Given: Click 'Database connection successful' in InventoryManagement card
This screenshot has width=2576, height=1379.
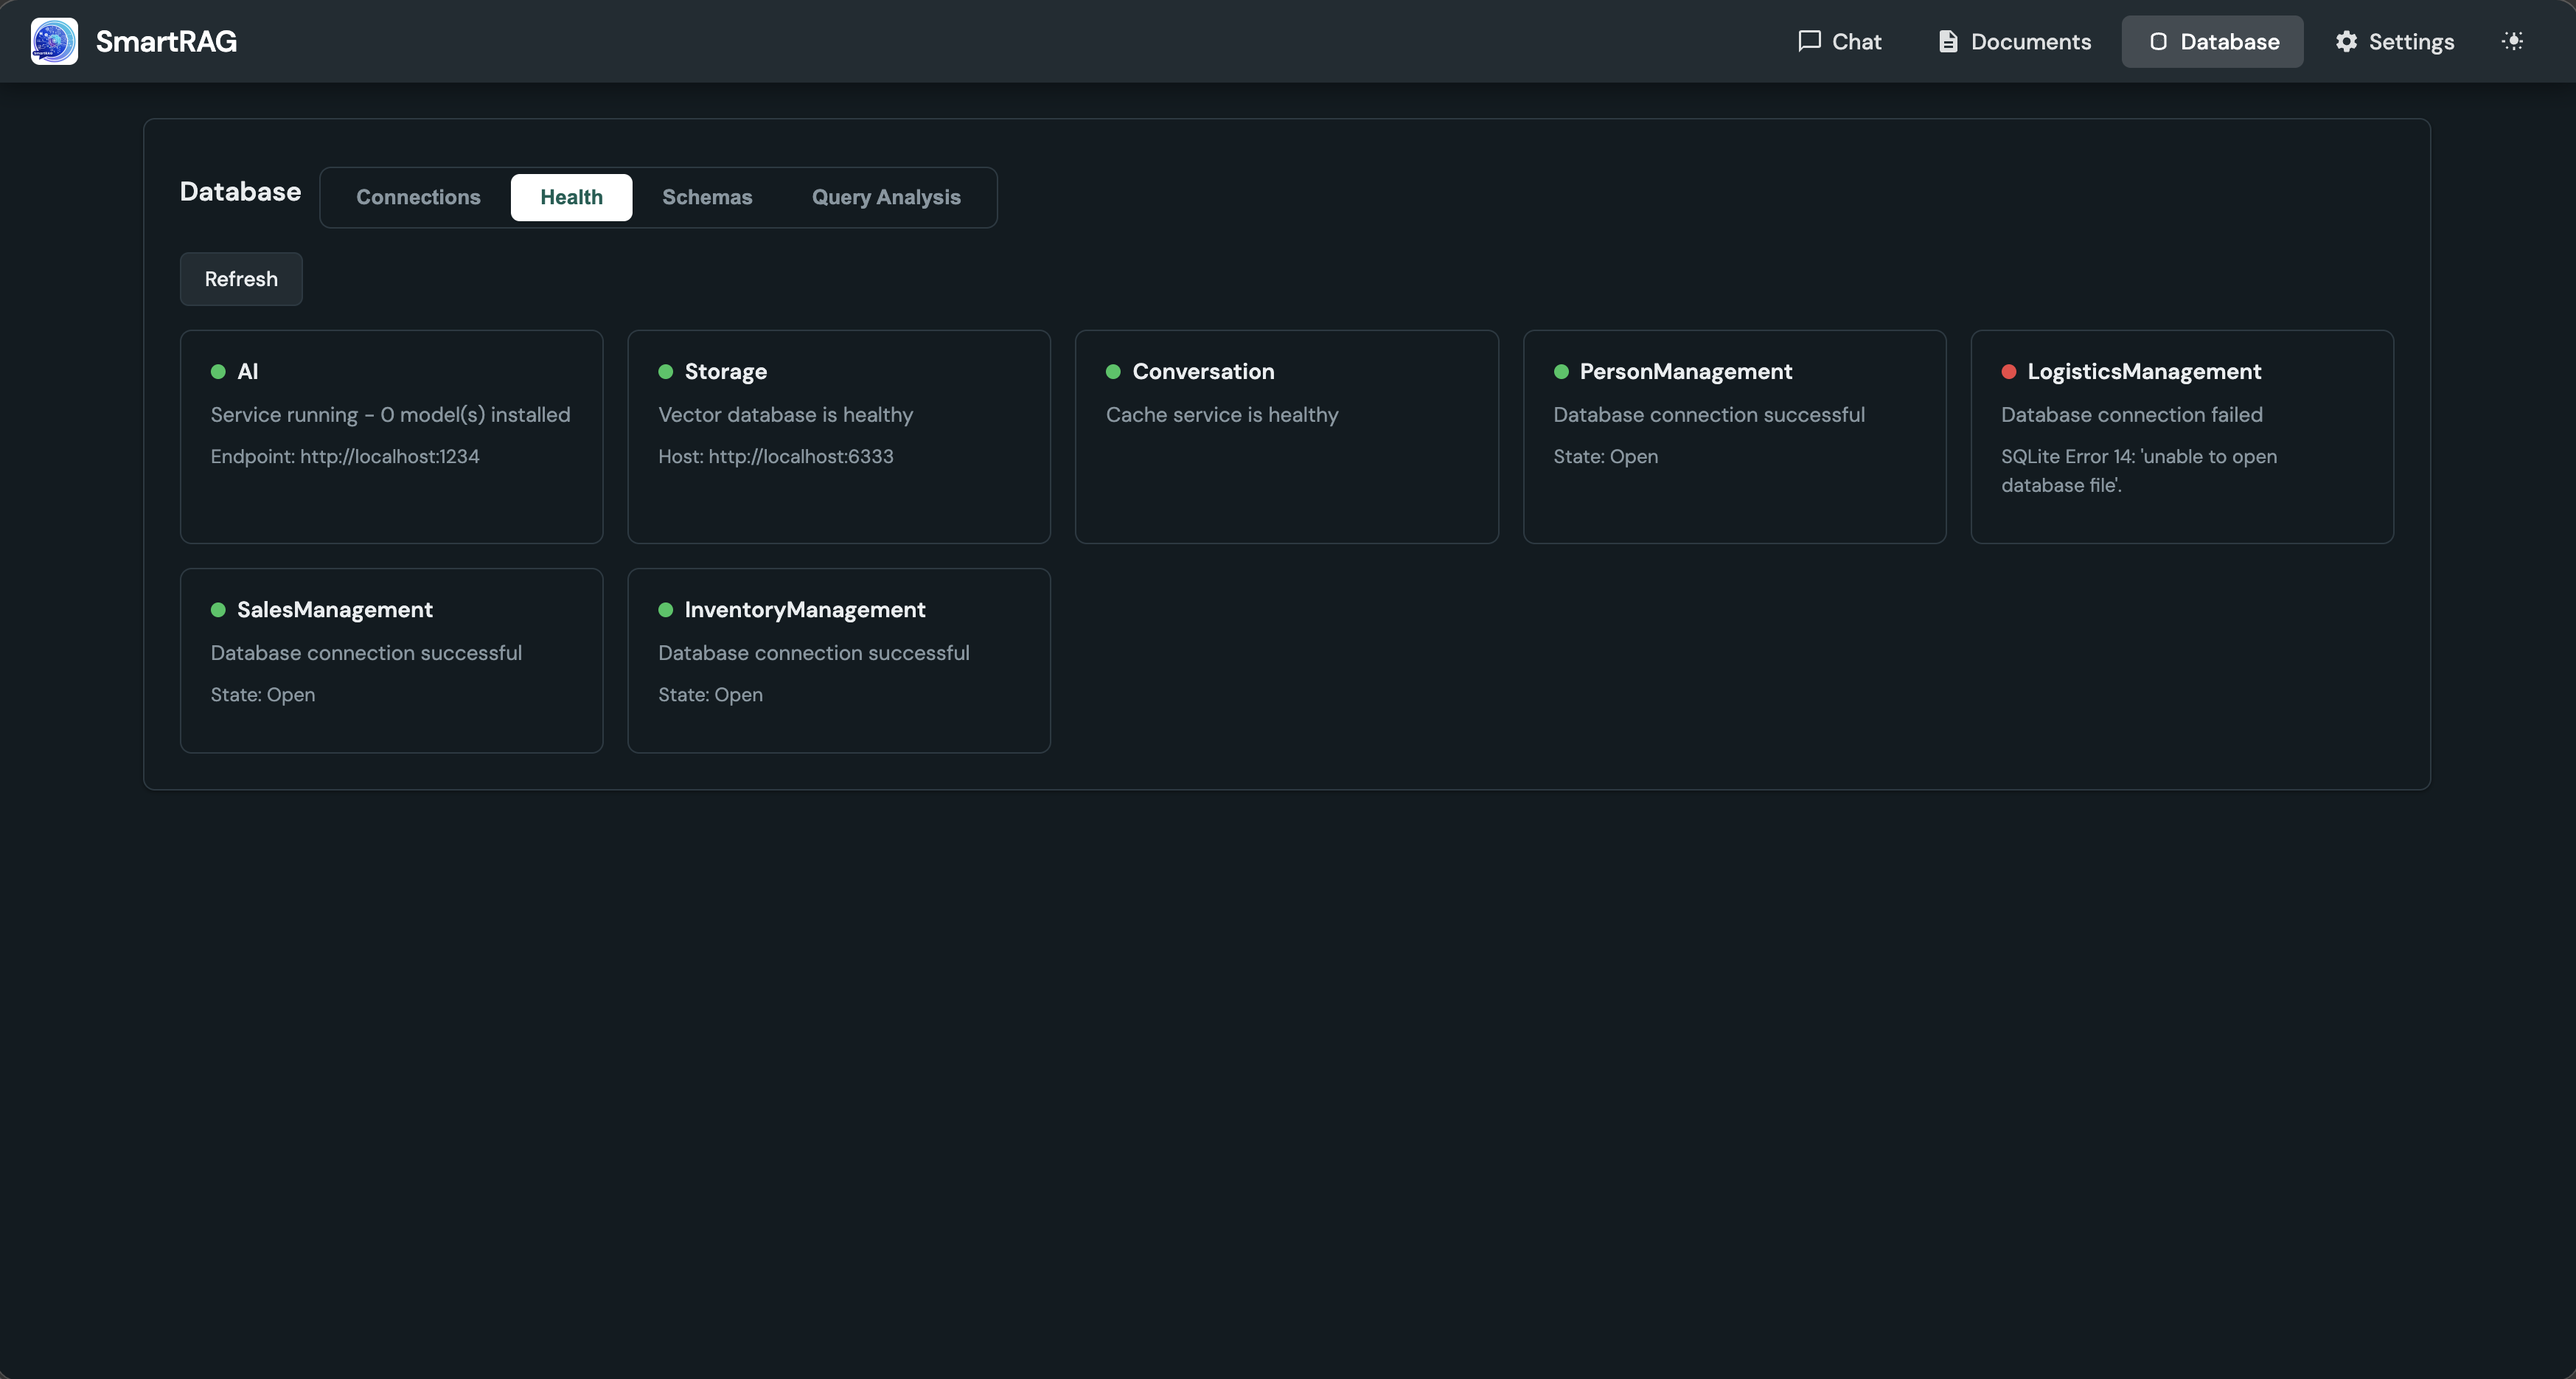Looking at the screenshot, I should (814, 653).
